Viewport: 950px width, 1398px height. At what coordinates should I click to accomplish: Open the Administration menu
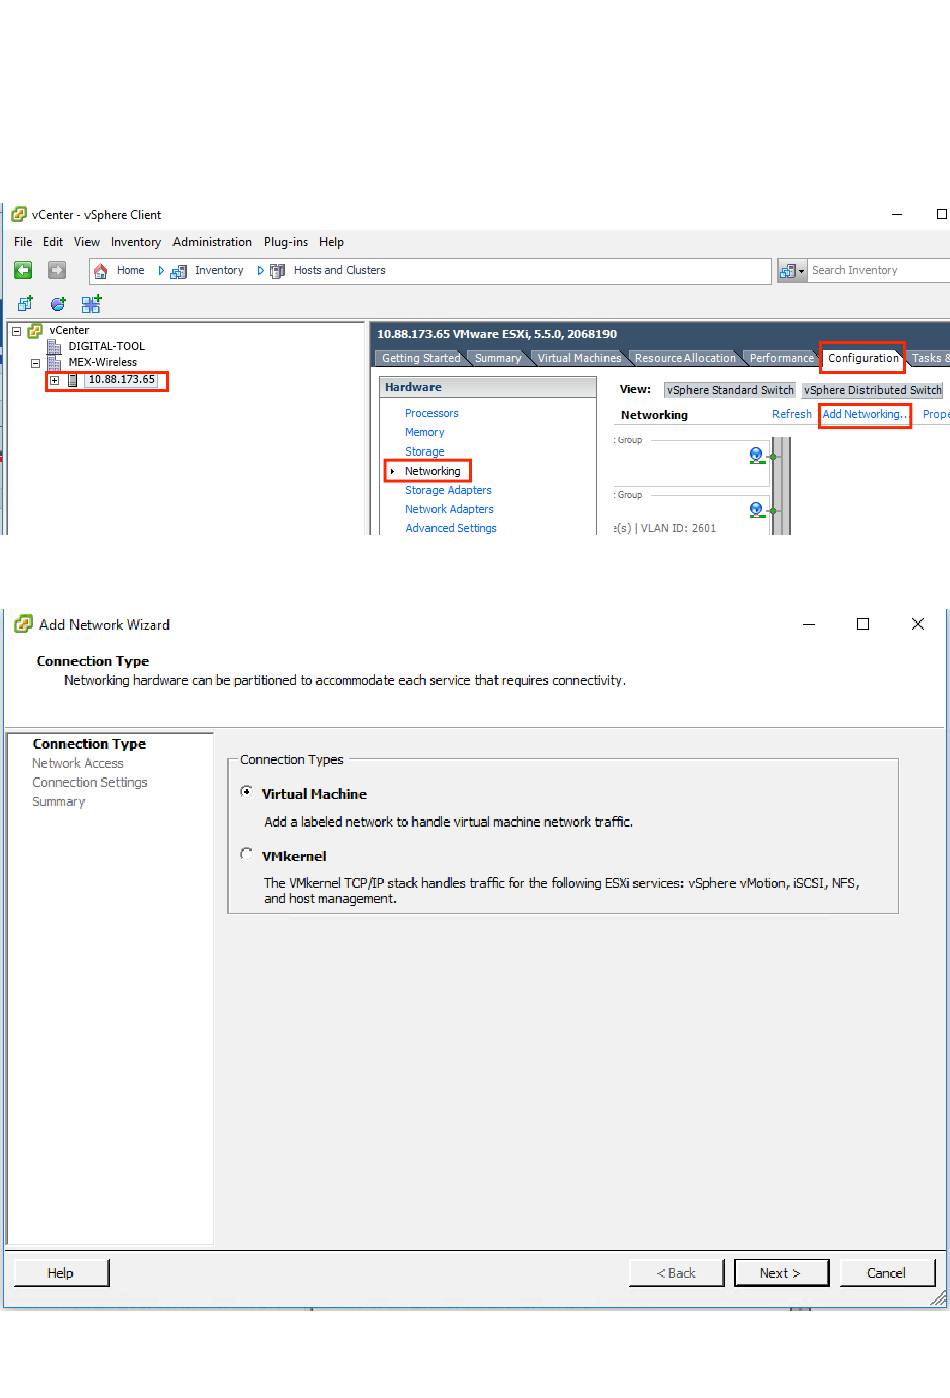coord(212,242)
